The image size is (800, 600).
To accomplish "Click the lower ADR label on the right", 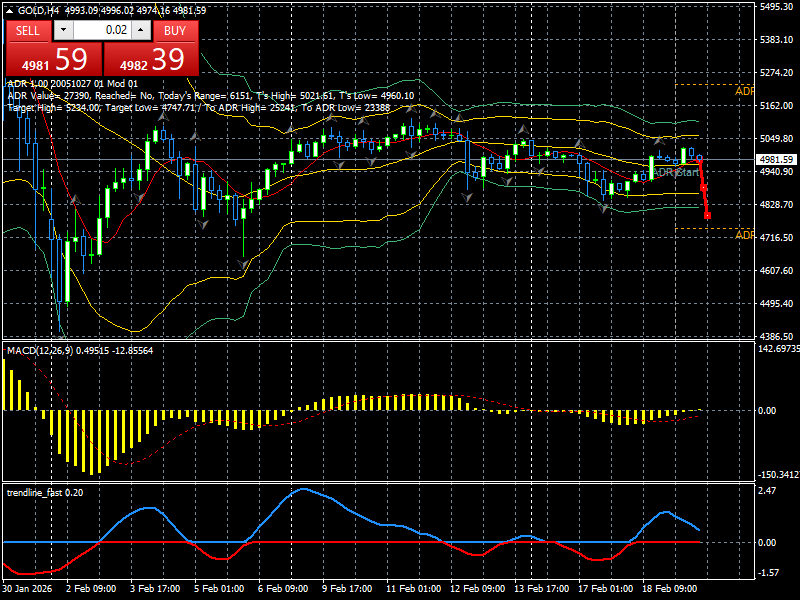I will pyautogui.click(x=744, y=235).
